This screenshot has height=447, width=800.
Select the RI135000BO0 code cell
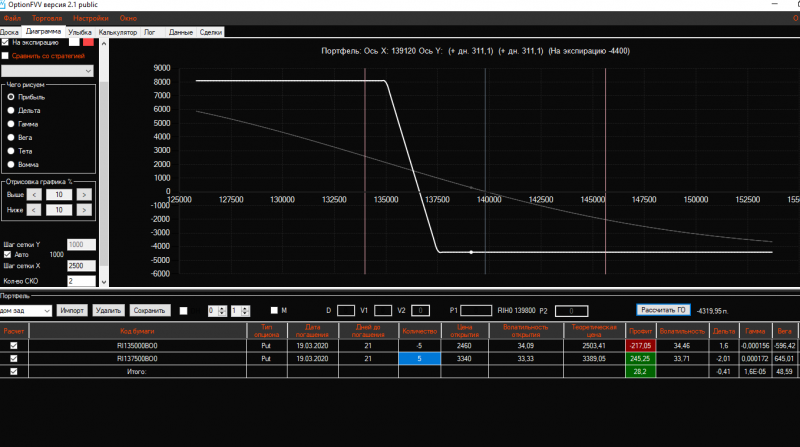pyautogui.click(x=137, y=345)
